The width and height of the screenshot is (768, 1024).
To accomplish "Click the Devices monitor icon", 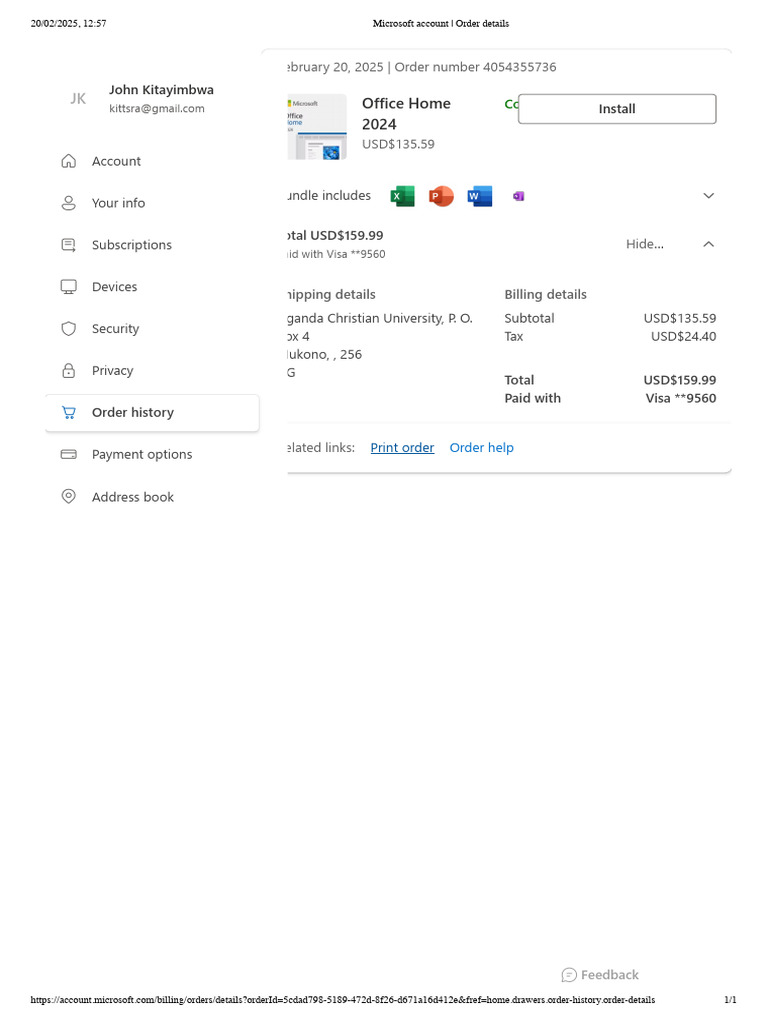I will click(x=69, y=287).
